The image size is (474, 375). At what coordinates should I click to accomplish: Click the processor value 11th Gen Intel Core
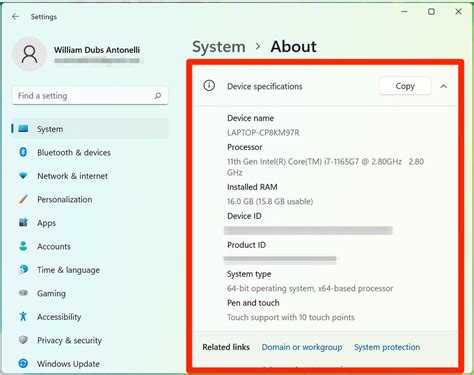coord(325,167)
